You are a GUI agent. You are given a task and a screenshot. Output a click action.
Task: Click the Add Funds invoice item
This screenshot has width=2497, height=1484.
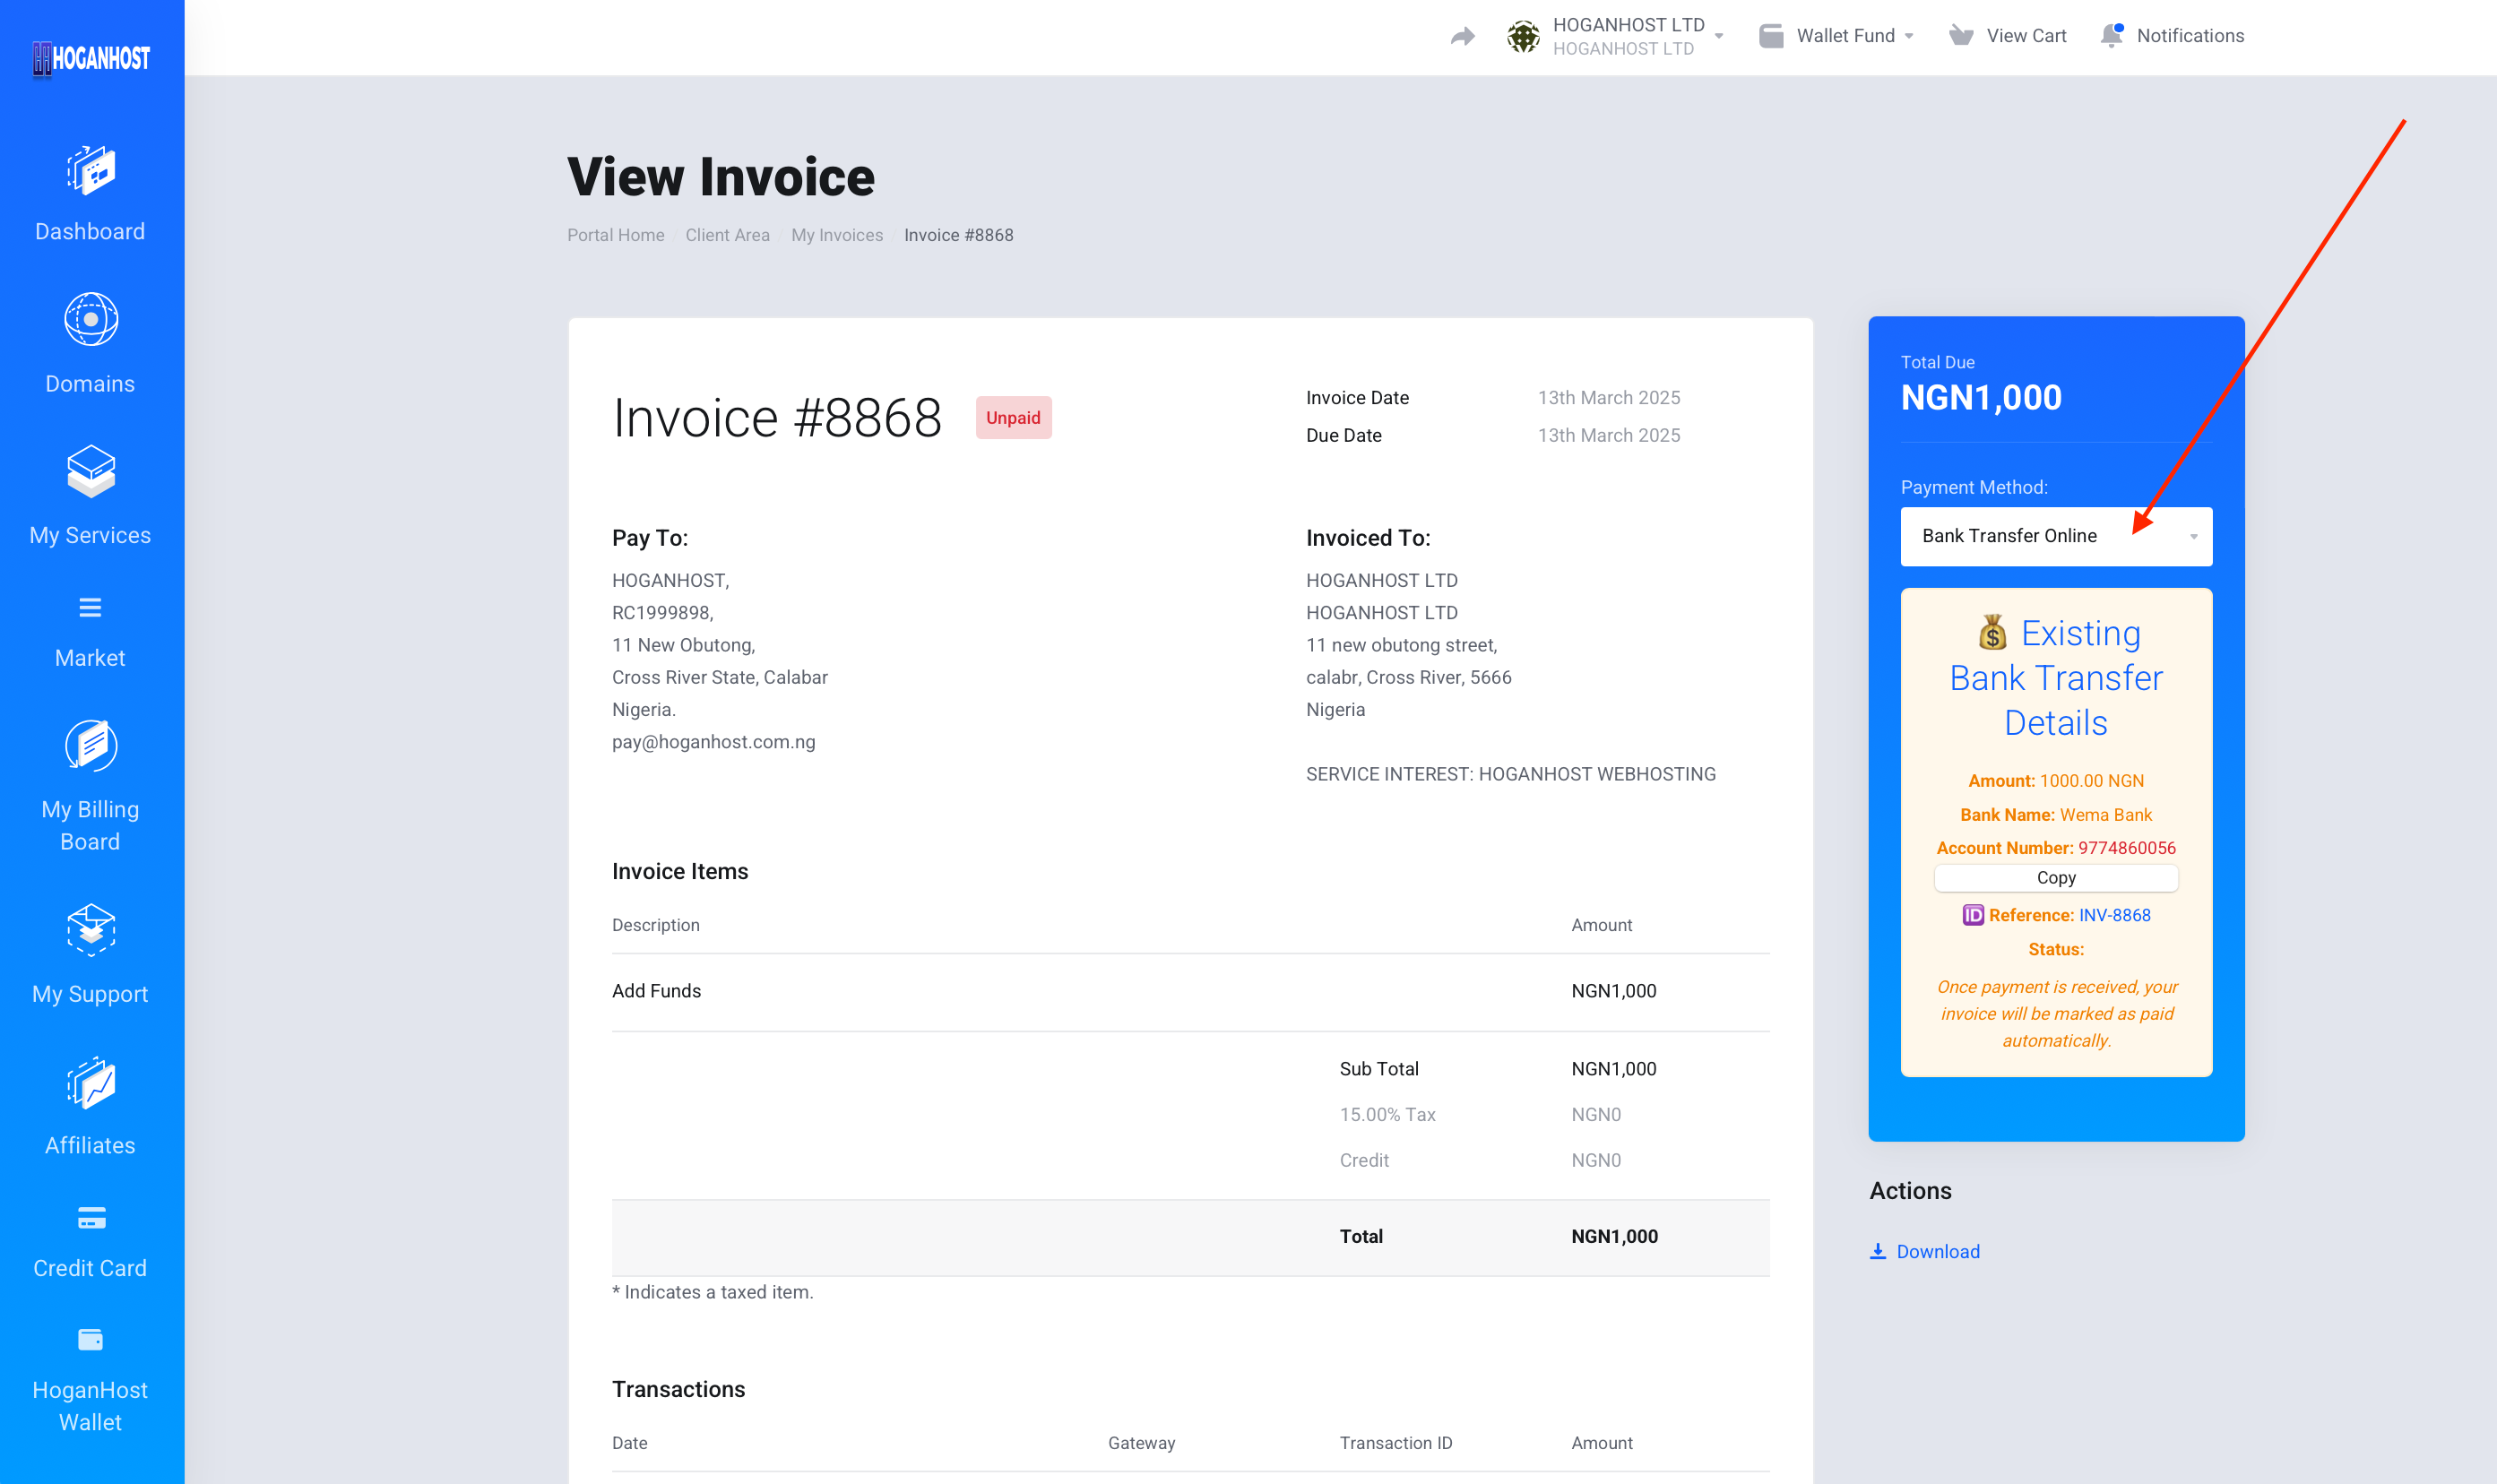click(x=656, y=991)
